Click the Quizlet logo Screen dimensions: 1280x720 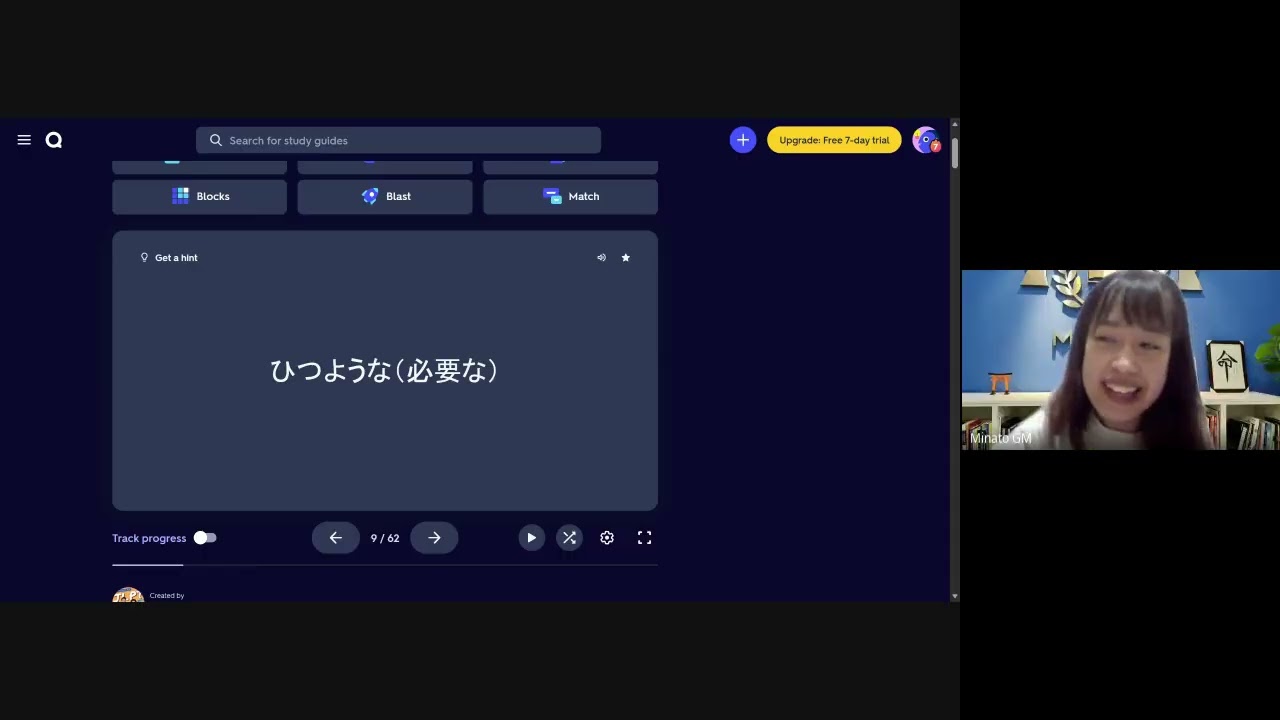click(54, 140)
